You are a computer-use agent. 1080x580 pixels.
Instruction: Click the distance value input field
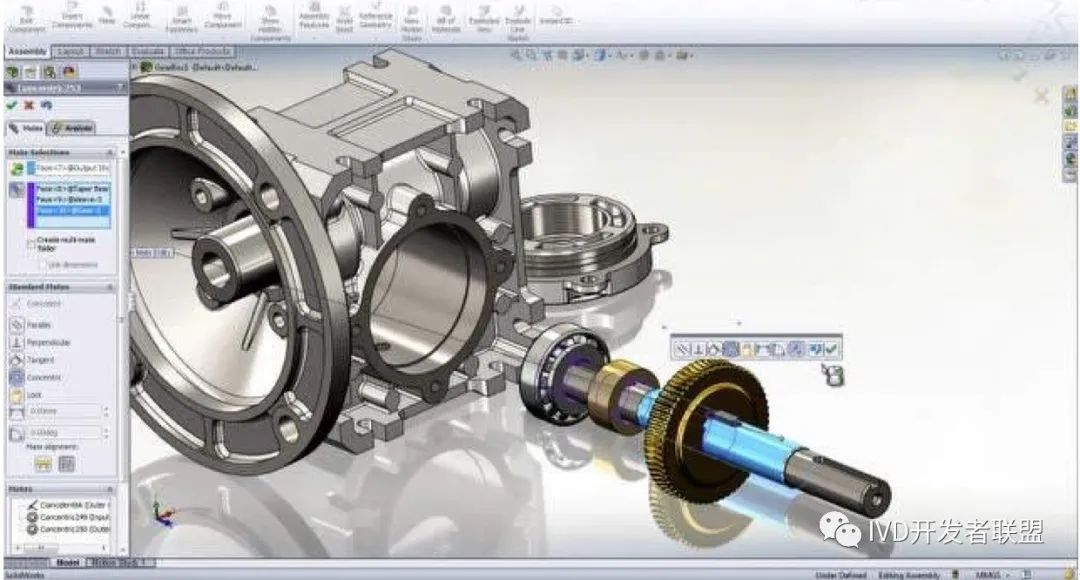pos(64,411)
